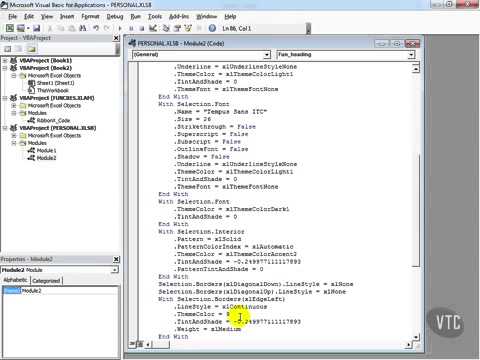
Task: Click the Paste toolbar icon
Action: point(72,28)
